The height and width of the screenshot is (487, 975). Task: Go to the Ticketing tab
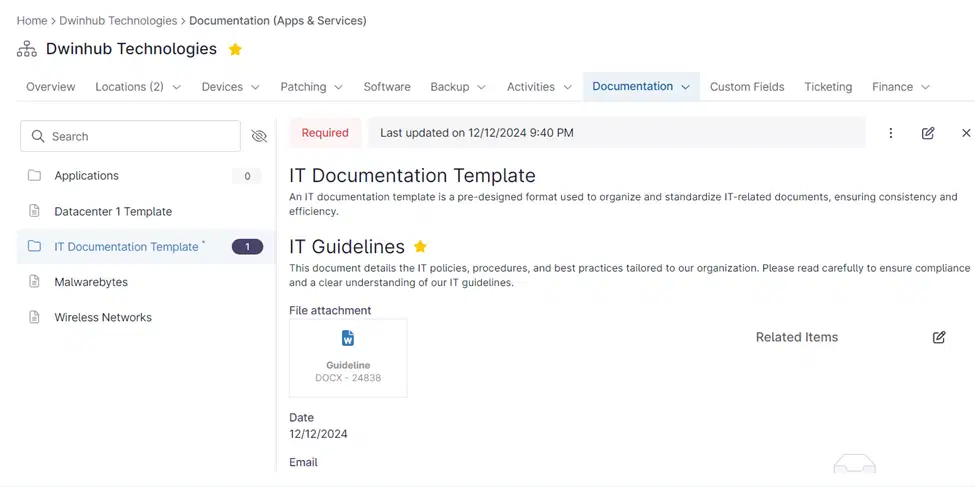[828, 87]
